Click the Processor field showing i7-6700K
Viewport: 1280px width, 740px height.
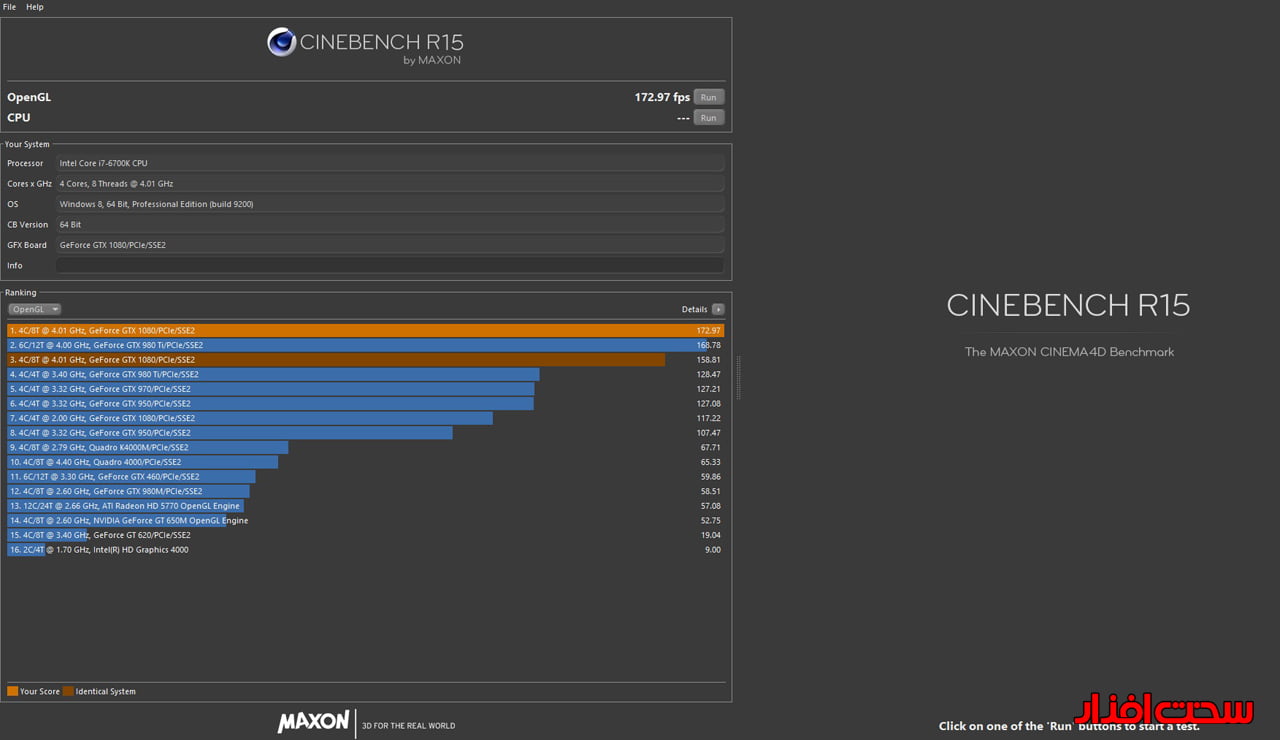click(x=390, y=163)
